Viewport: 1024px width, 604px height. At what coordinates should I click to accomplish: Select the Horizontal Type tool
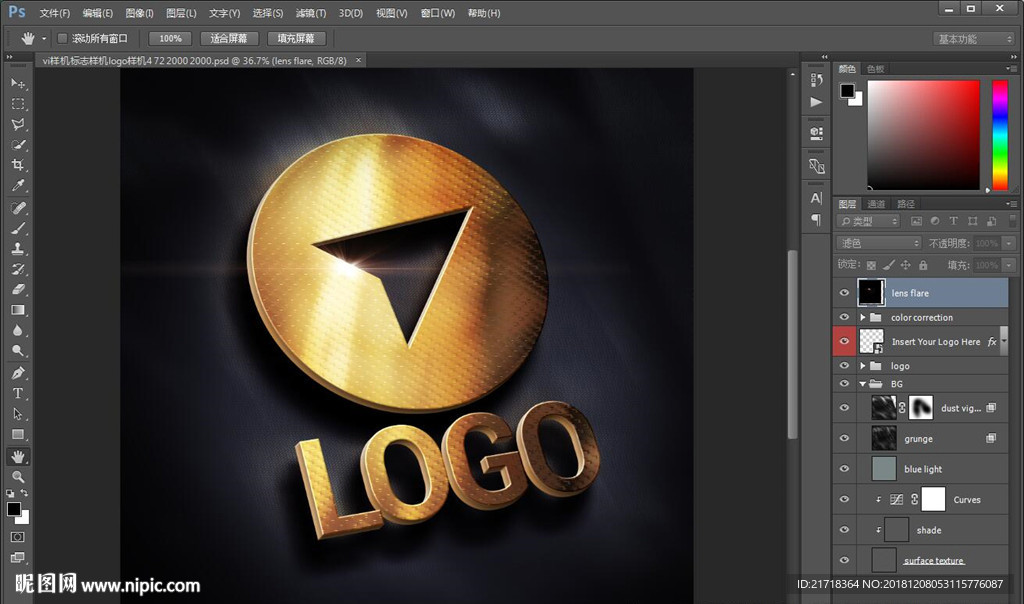[x=18, y=394]
